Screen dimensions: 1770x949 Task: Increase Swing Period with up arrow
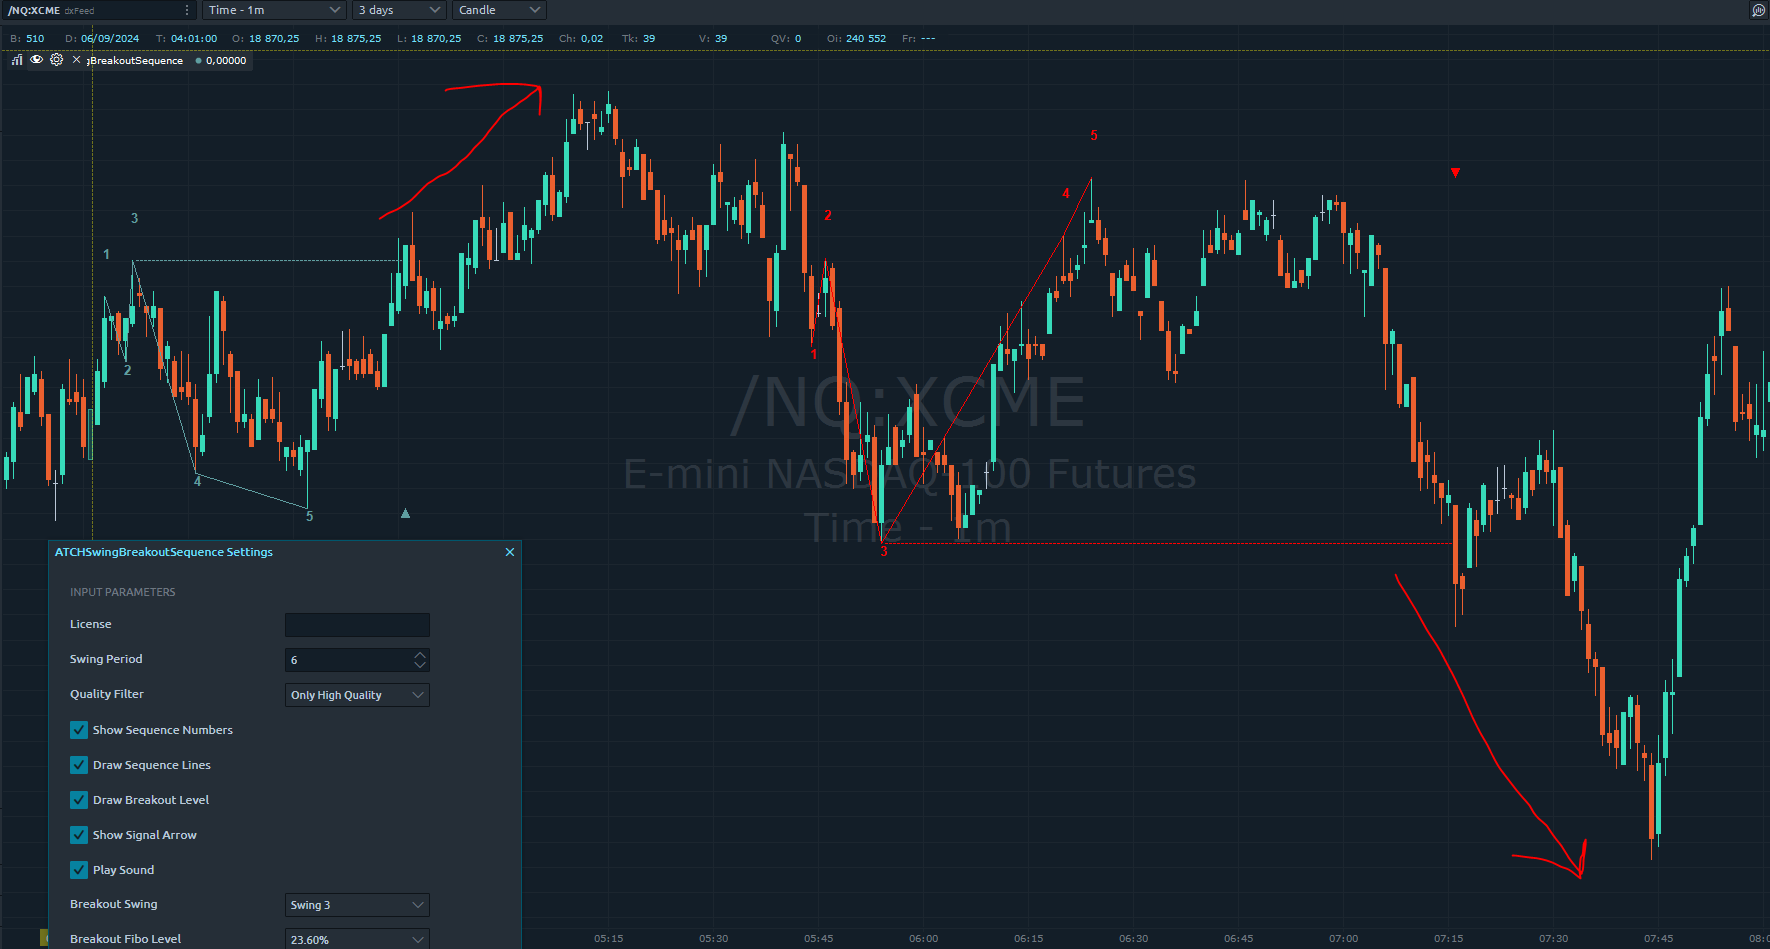[x=420, y=654]
